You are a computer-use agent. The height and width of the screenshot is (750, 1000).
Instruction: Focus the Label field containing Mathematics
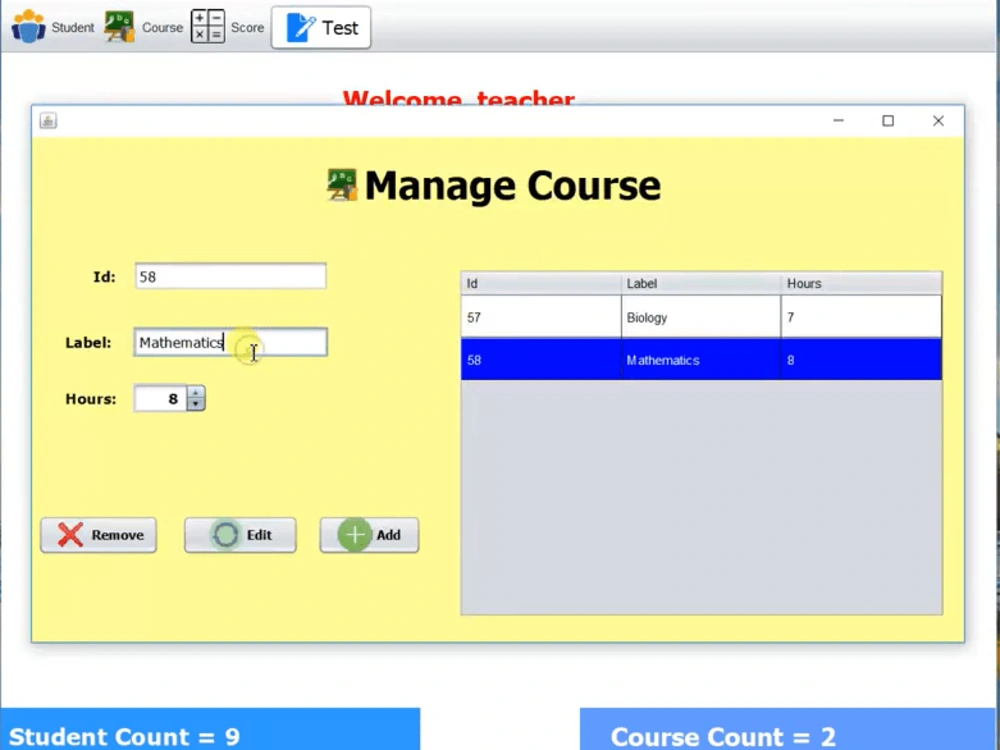[231, 342]
